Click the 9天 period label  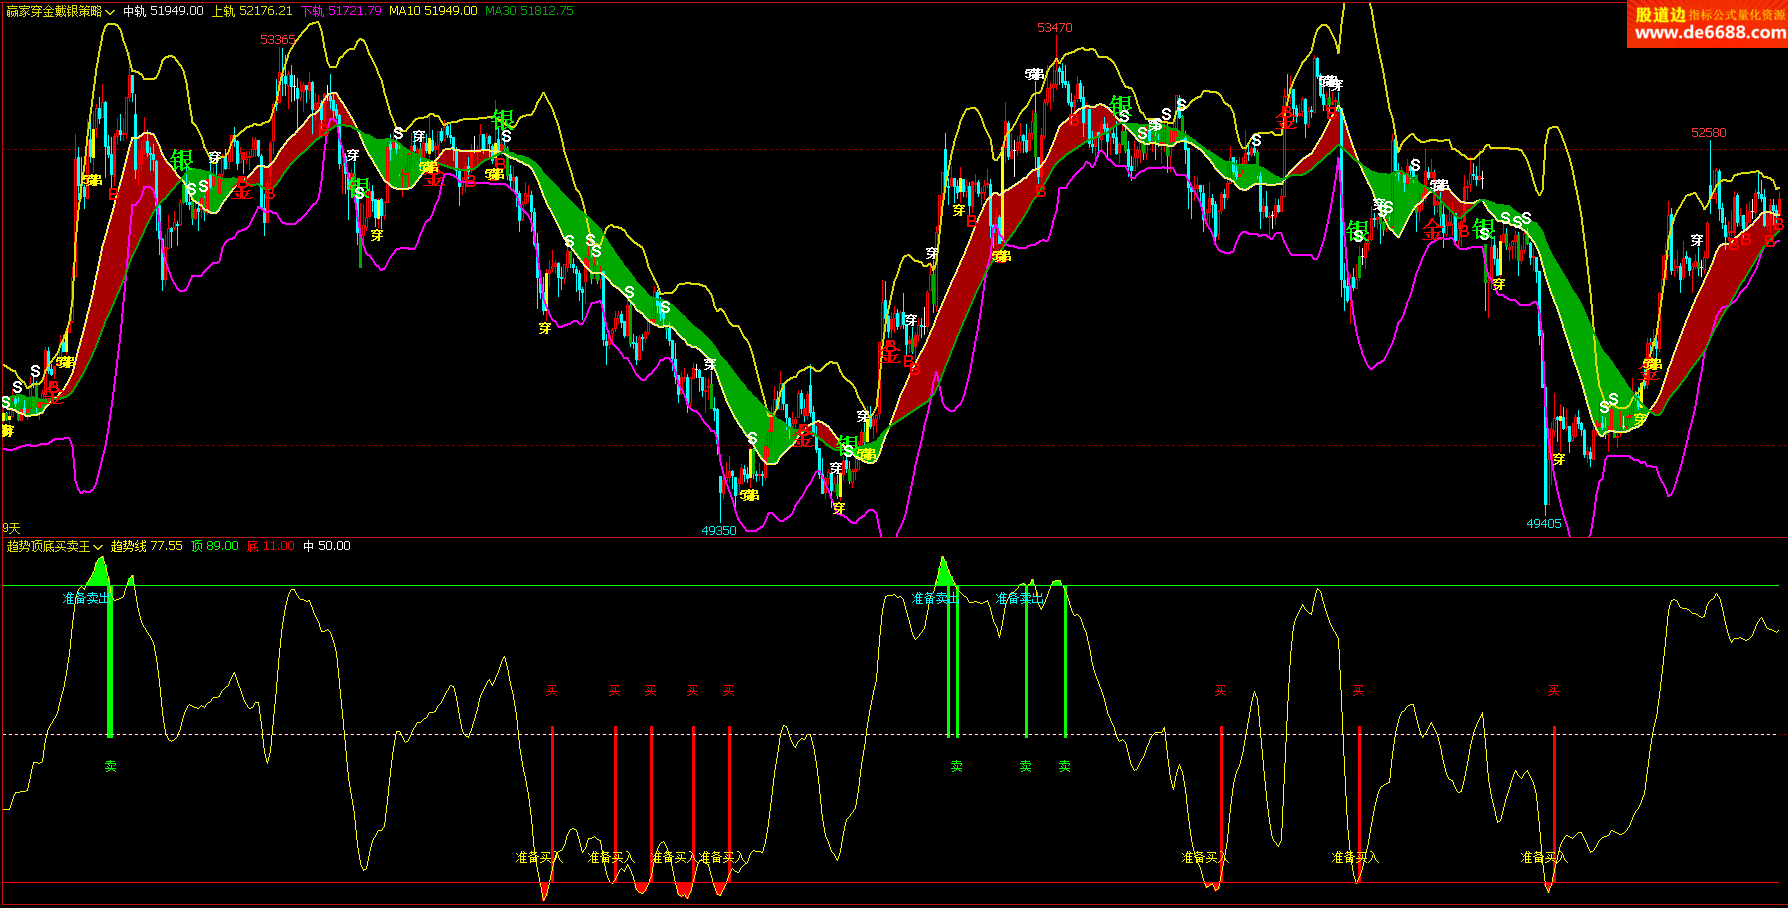click(11, 528)
